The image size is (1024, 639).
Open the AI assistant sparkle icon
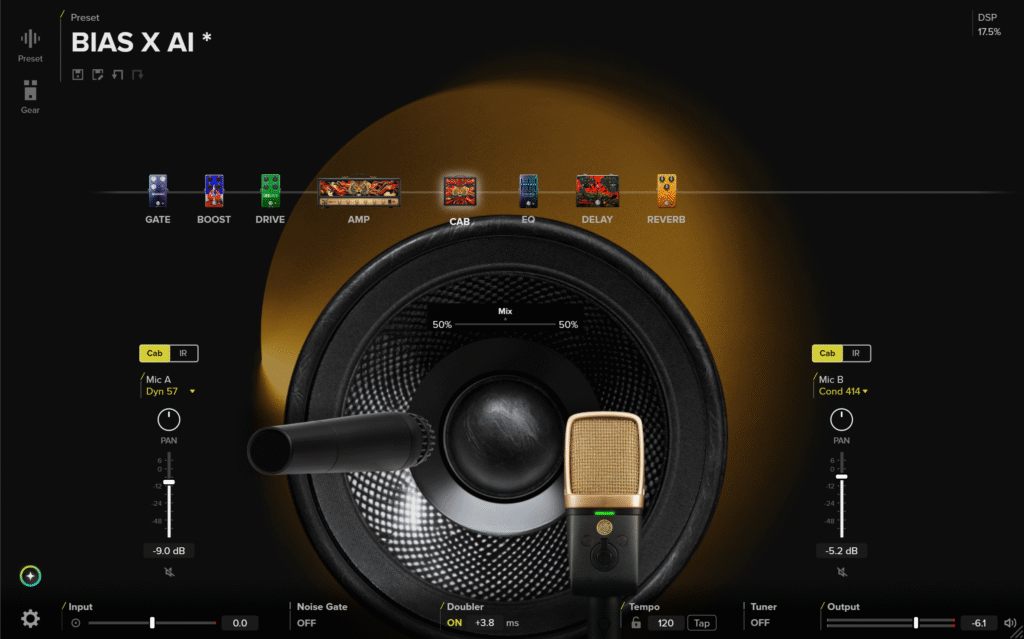tap(31, 576)
